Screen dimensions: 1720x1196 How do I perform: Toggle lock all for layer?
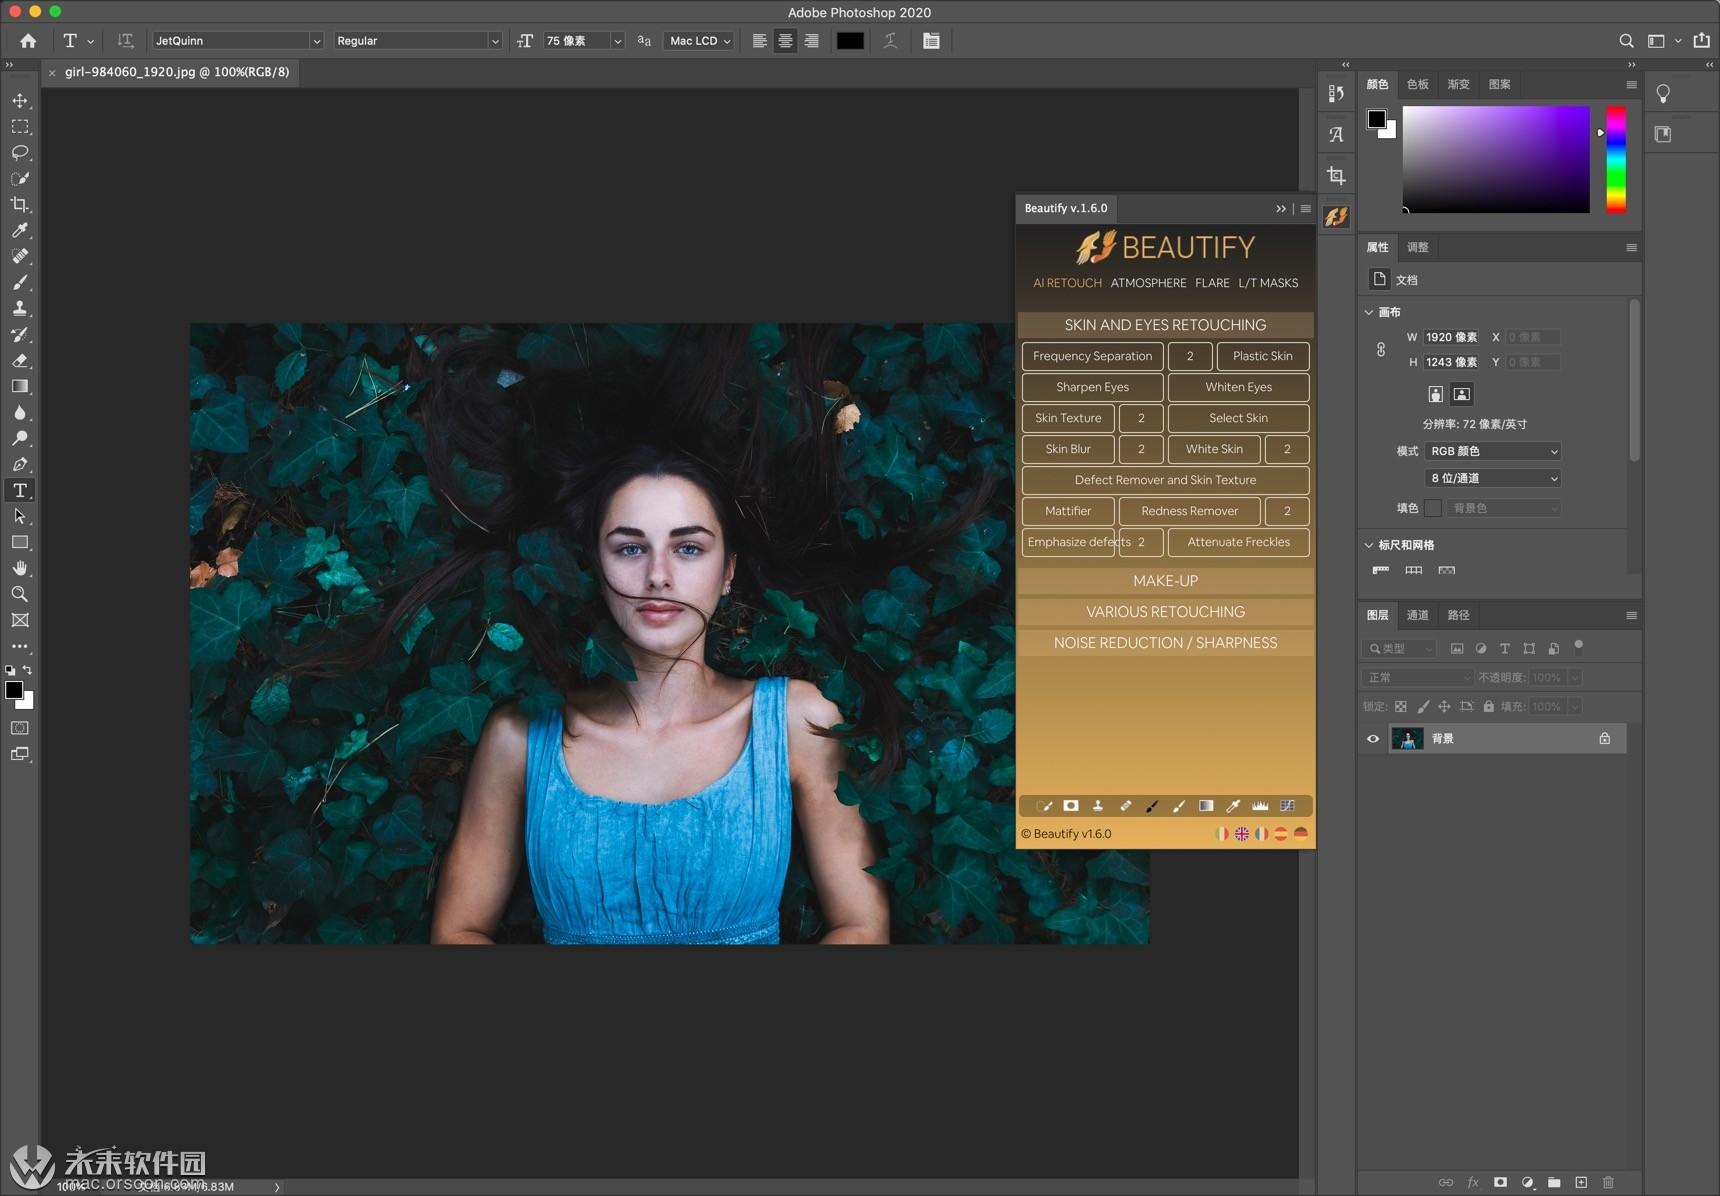pyautogui.click(x=1489, y=706)
